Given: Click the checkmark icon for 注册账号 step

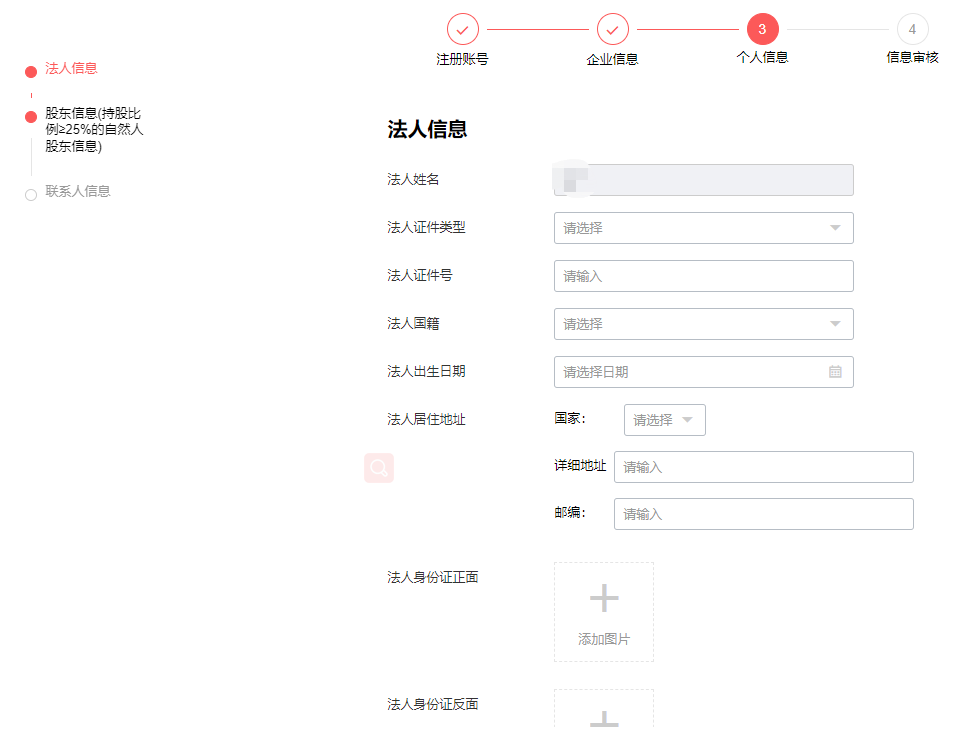Looking at the screenshot, I should click(x=462, y=29).
